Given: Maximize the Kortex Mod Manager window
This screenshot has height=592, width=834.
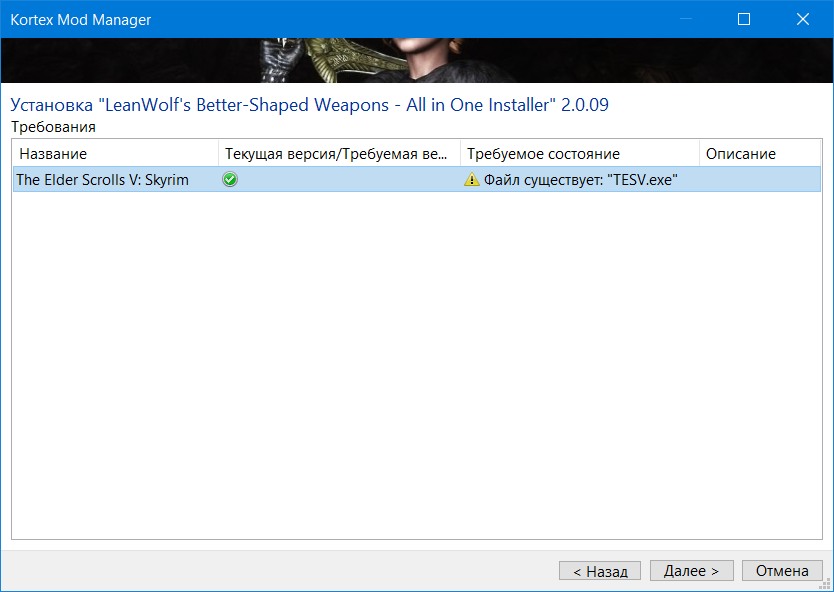Looking at the screenshot, I should coord(744,19).
